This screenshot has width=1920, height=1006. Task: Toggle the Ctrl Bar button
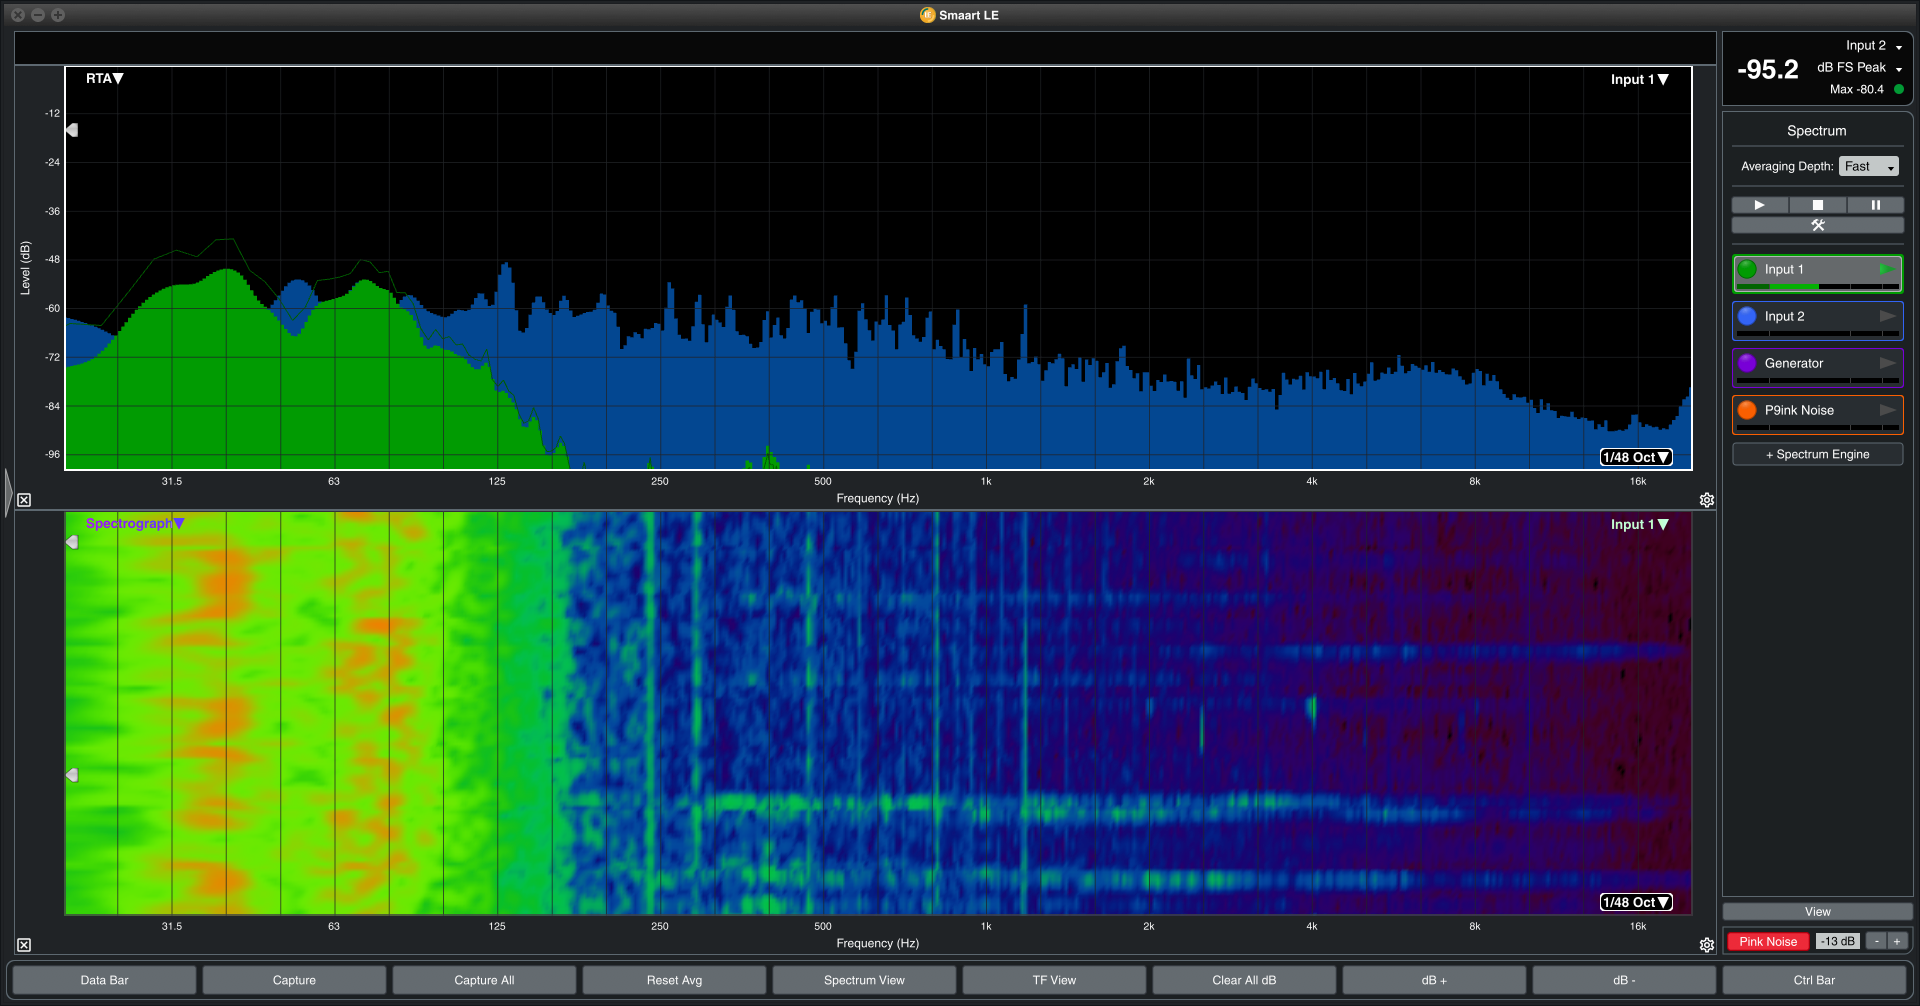point(1814,980)
